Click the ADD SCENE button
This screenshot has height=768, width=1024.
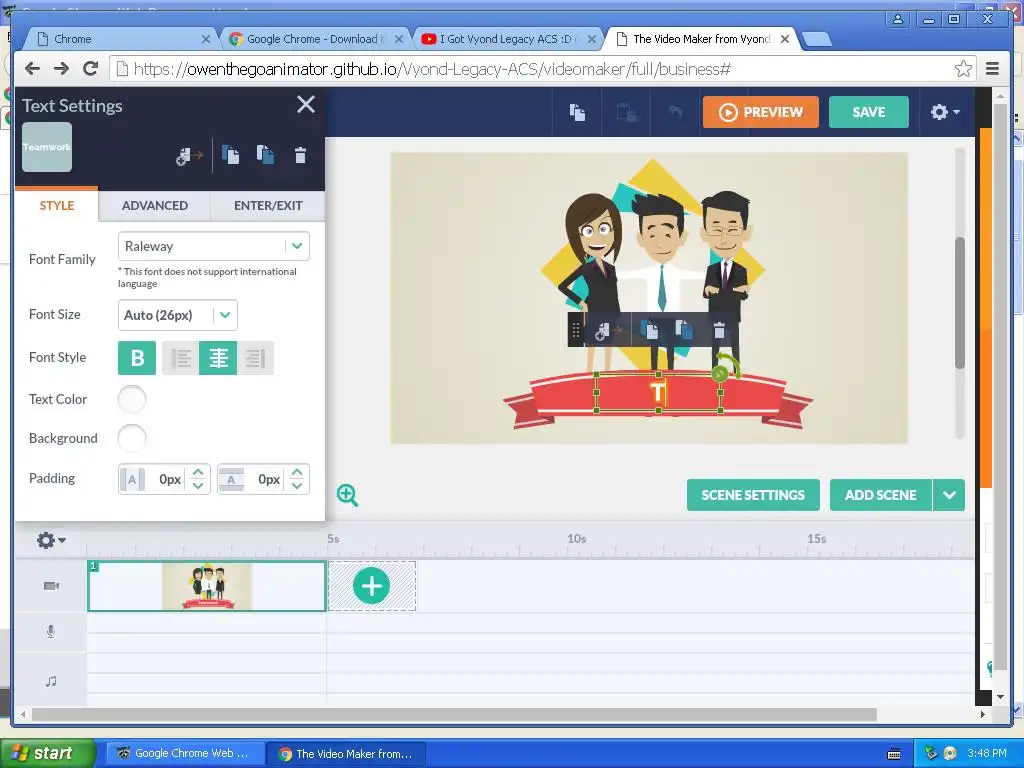point(880,495)
